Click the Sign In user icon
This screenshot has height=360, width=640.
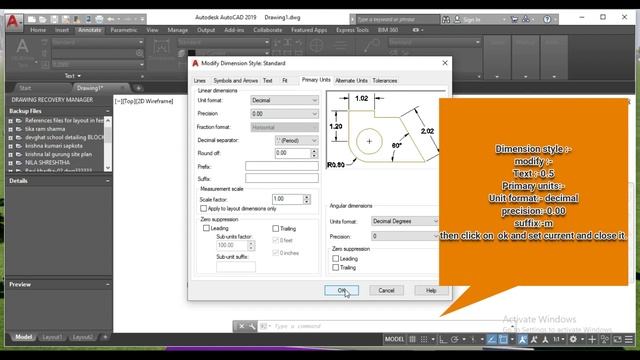[458, 19]
